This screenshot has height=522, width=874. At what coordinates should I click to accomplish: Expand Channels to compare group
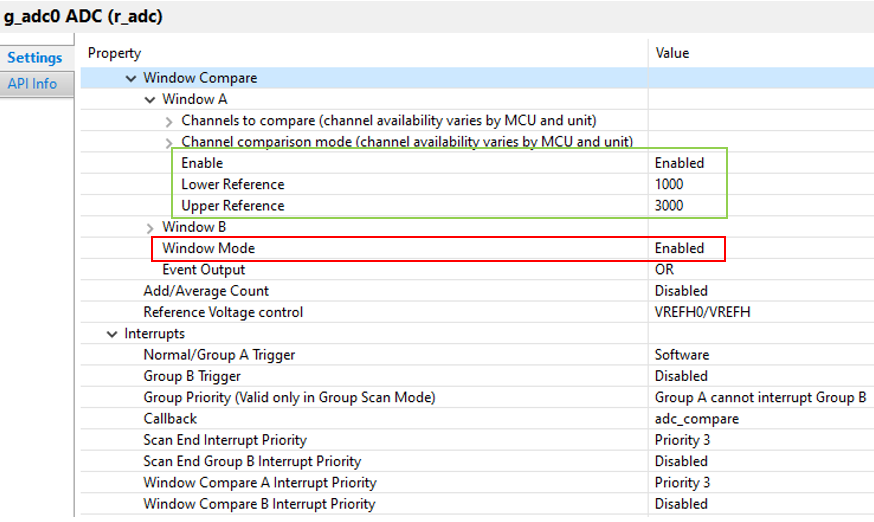tap(169, 122)
